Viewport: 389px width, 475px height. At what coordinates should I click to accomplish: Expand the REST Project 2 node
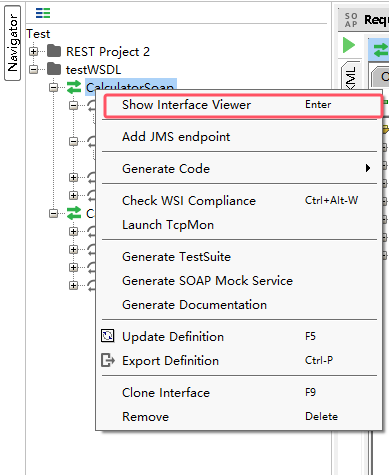(33, 52)
